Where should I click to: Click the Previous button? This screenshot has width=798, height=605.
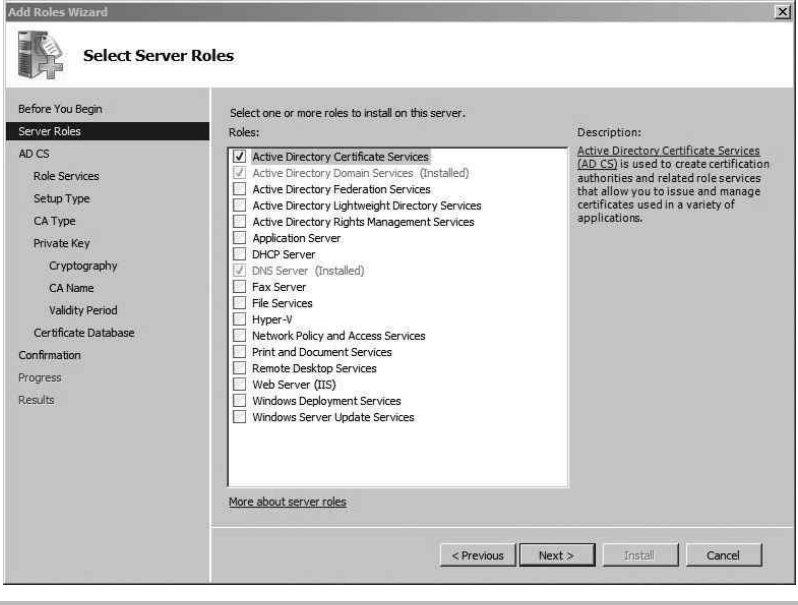pos(478,555)
